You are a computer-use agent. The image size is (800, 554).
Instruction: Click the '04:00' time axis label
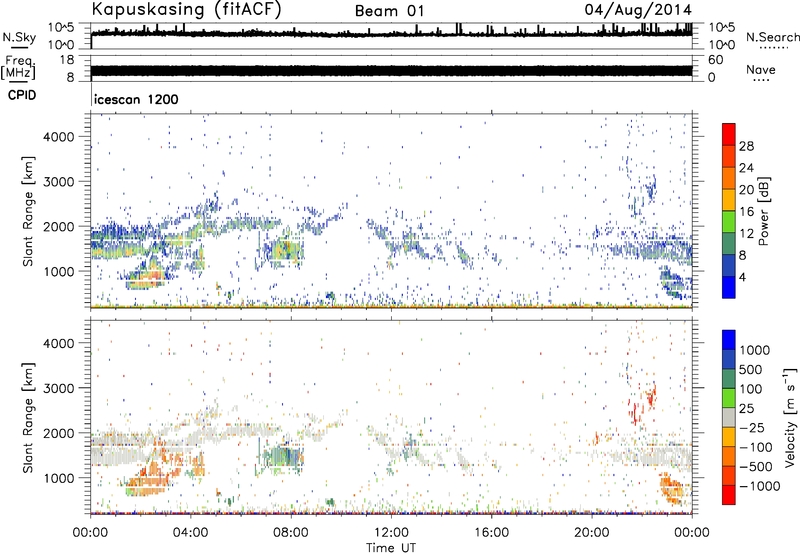pyautogui.click(x=191, y=533)
